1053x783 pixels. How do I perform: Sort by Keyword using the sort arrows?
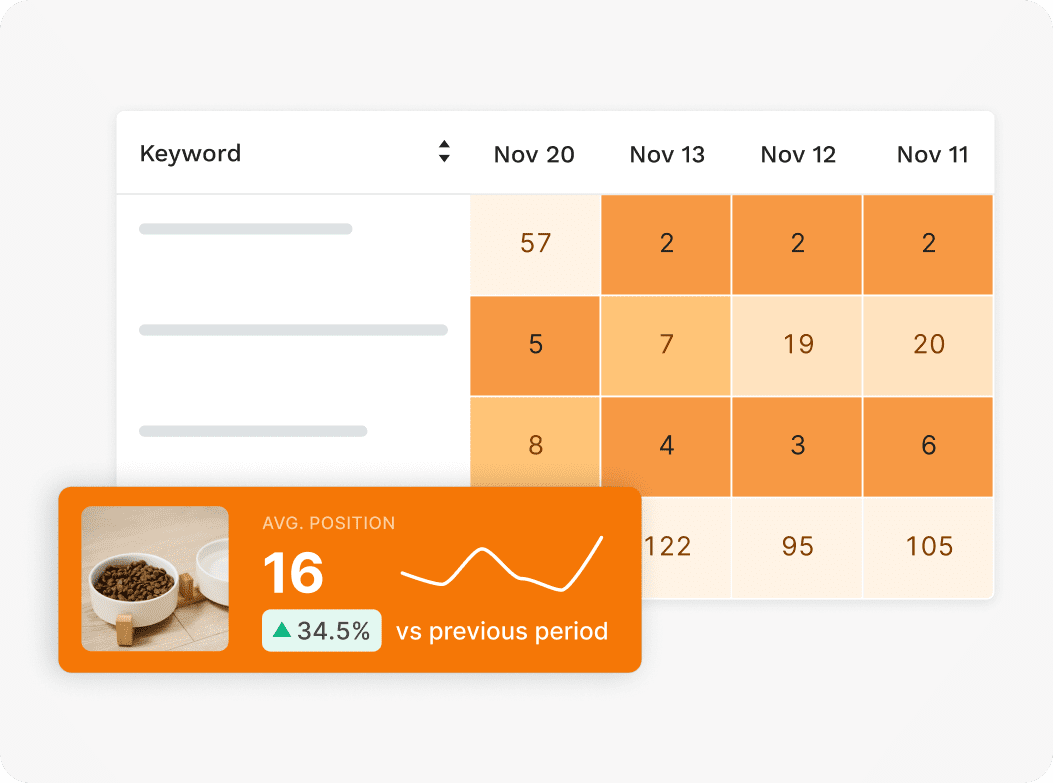click(444, 151)
